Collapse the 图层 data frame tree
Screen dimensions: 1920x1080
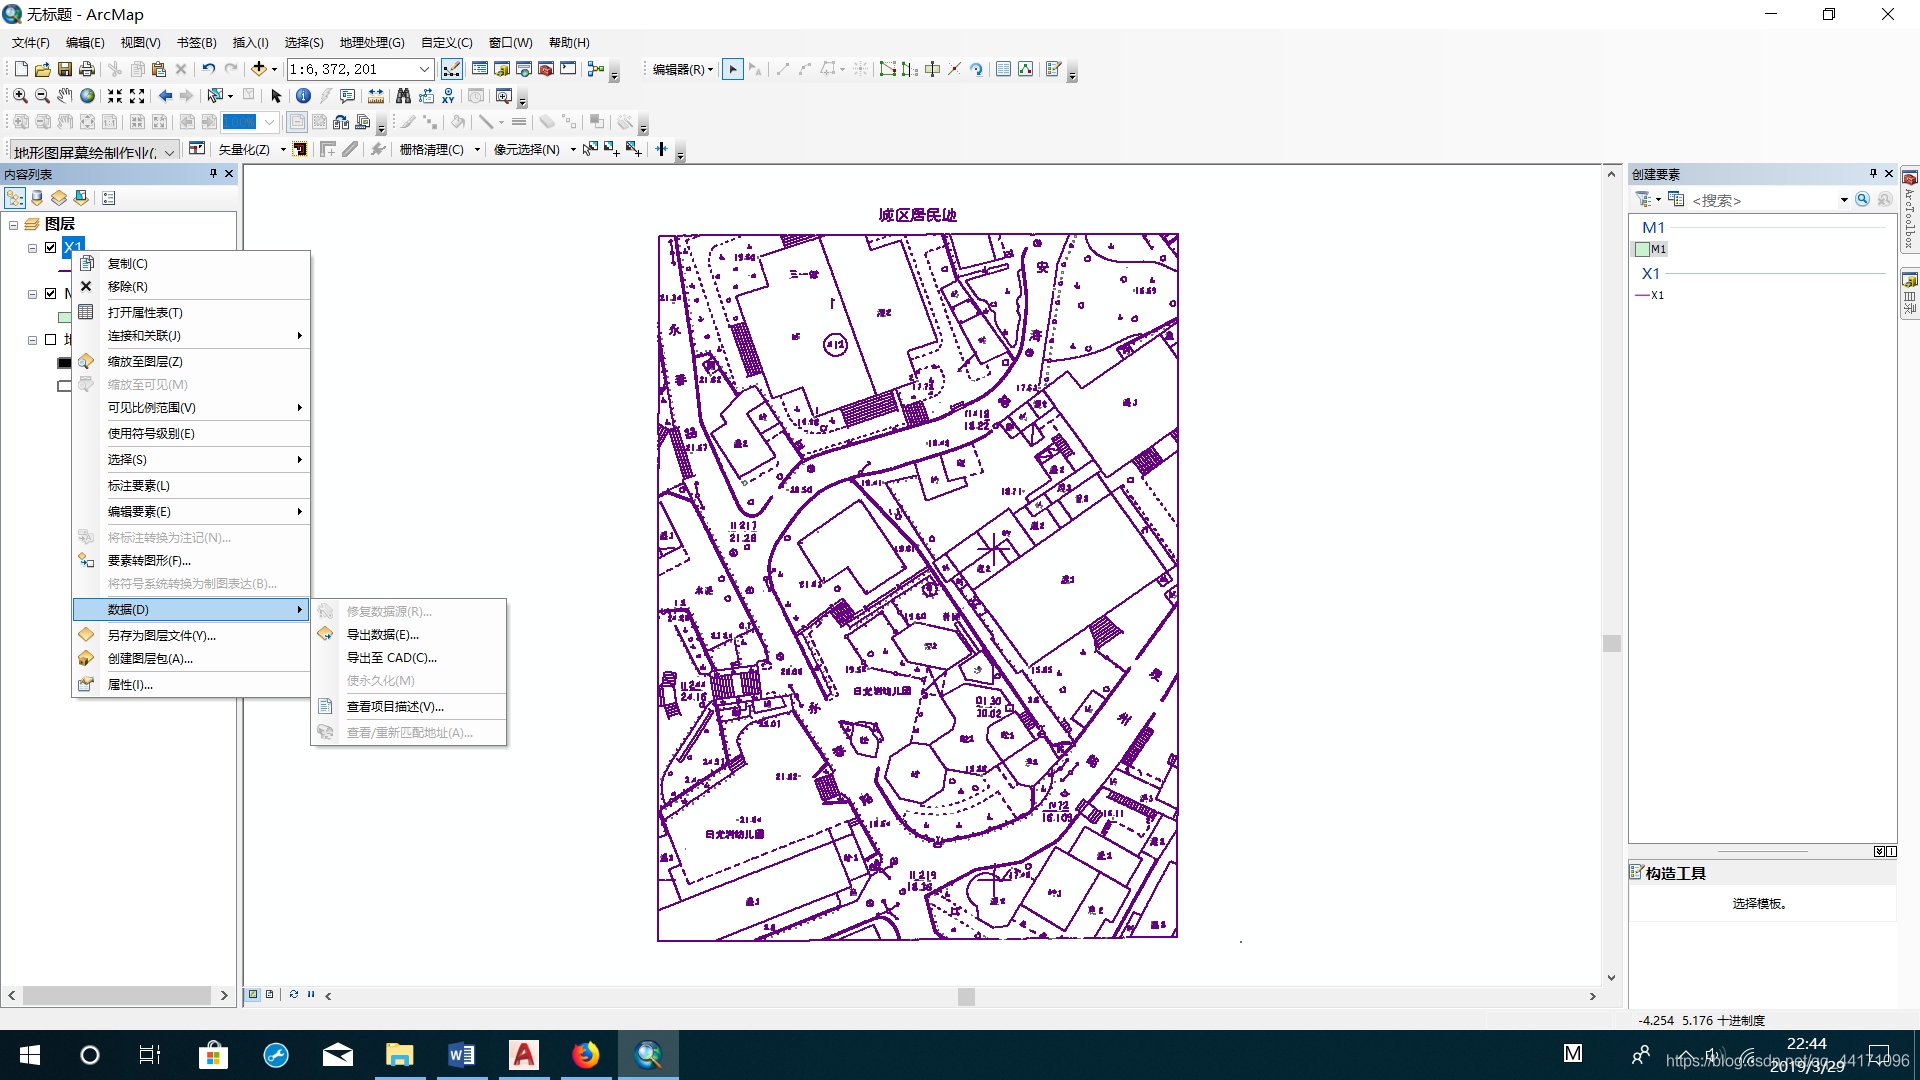coord(13,225)
